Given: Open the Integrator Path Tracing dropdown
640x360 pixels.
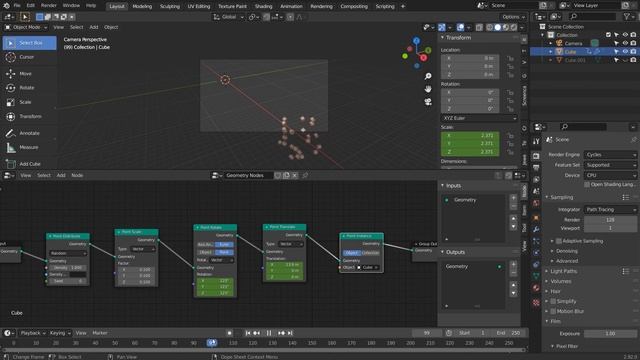Looking at the screenshot, I should (x=610, y=209).
